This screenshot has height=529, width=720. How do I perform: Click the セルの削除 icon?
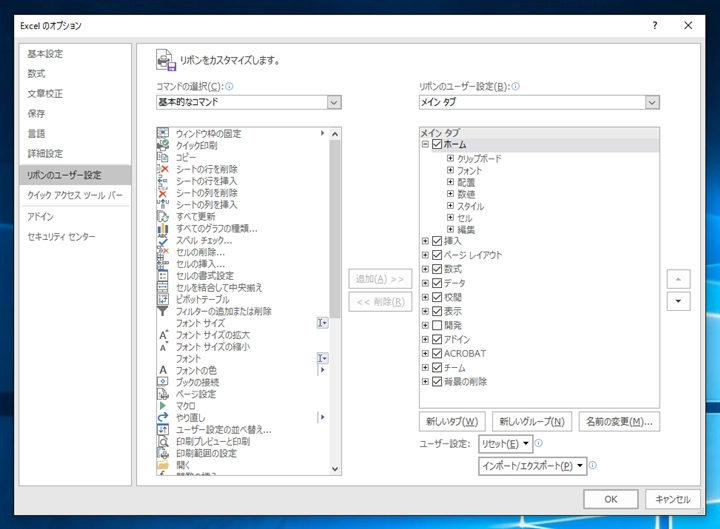coord(163,252)
